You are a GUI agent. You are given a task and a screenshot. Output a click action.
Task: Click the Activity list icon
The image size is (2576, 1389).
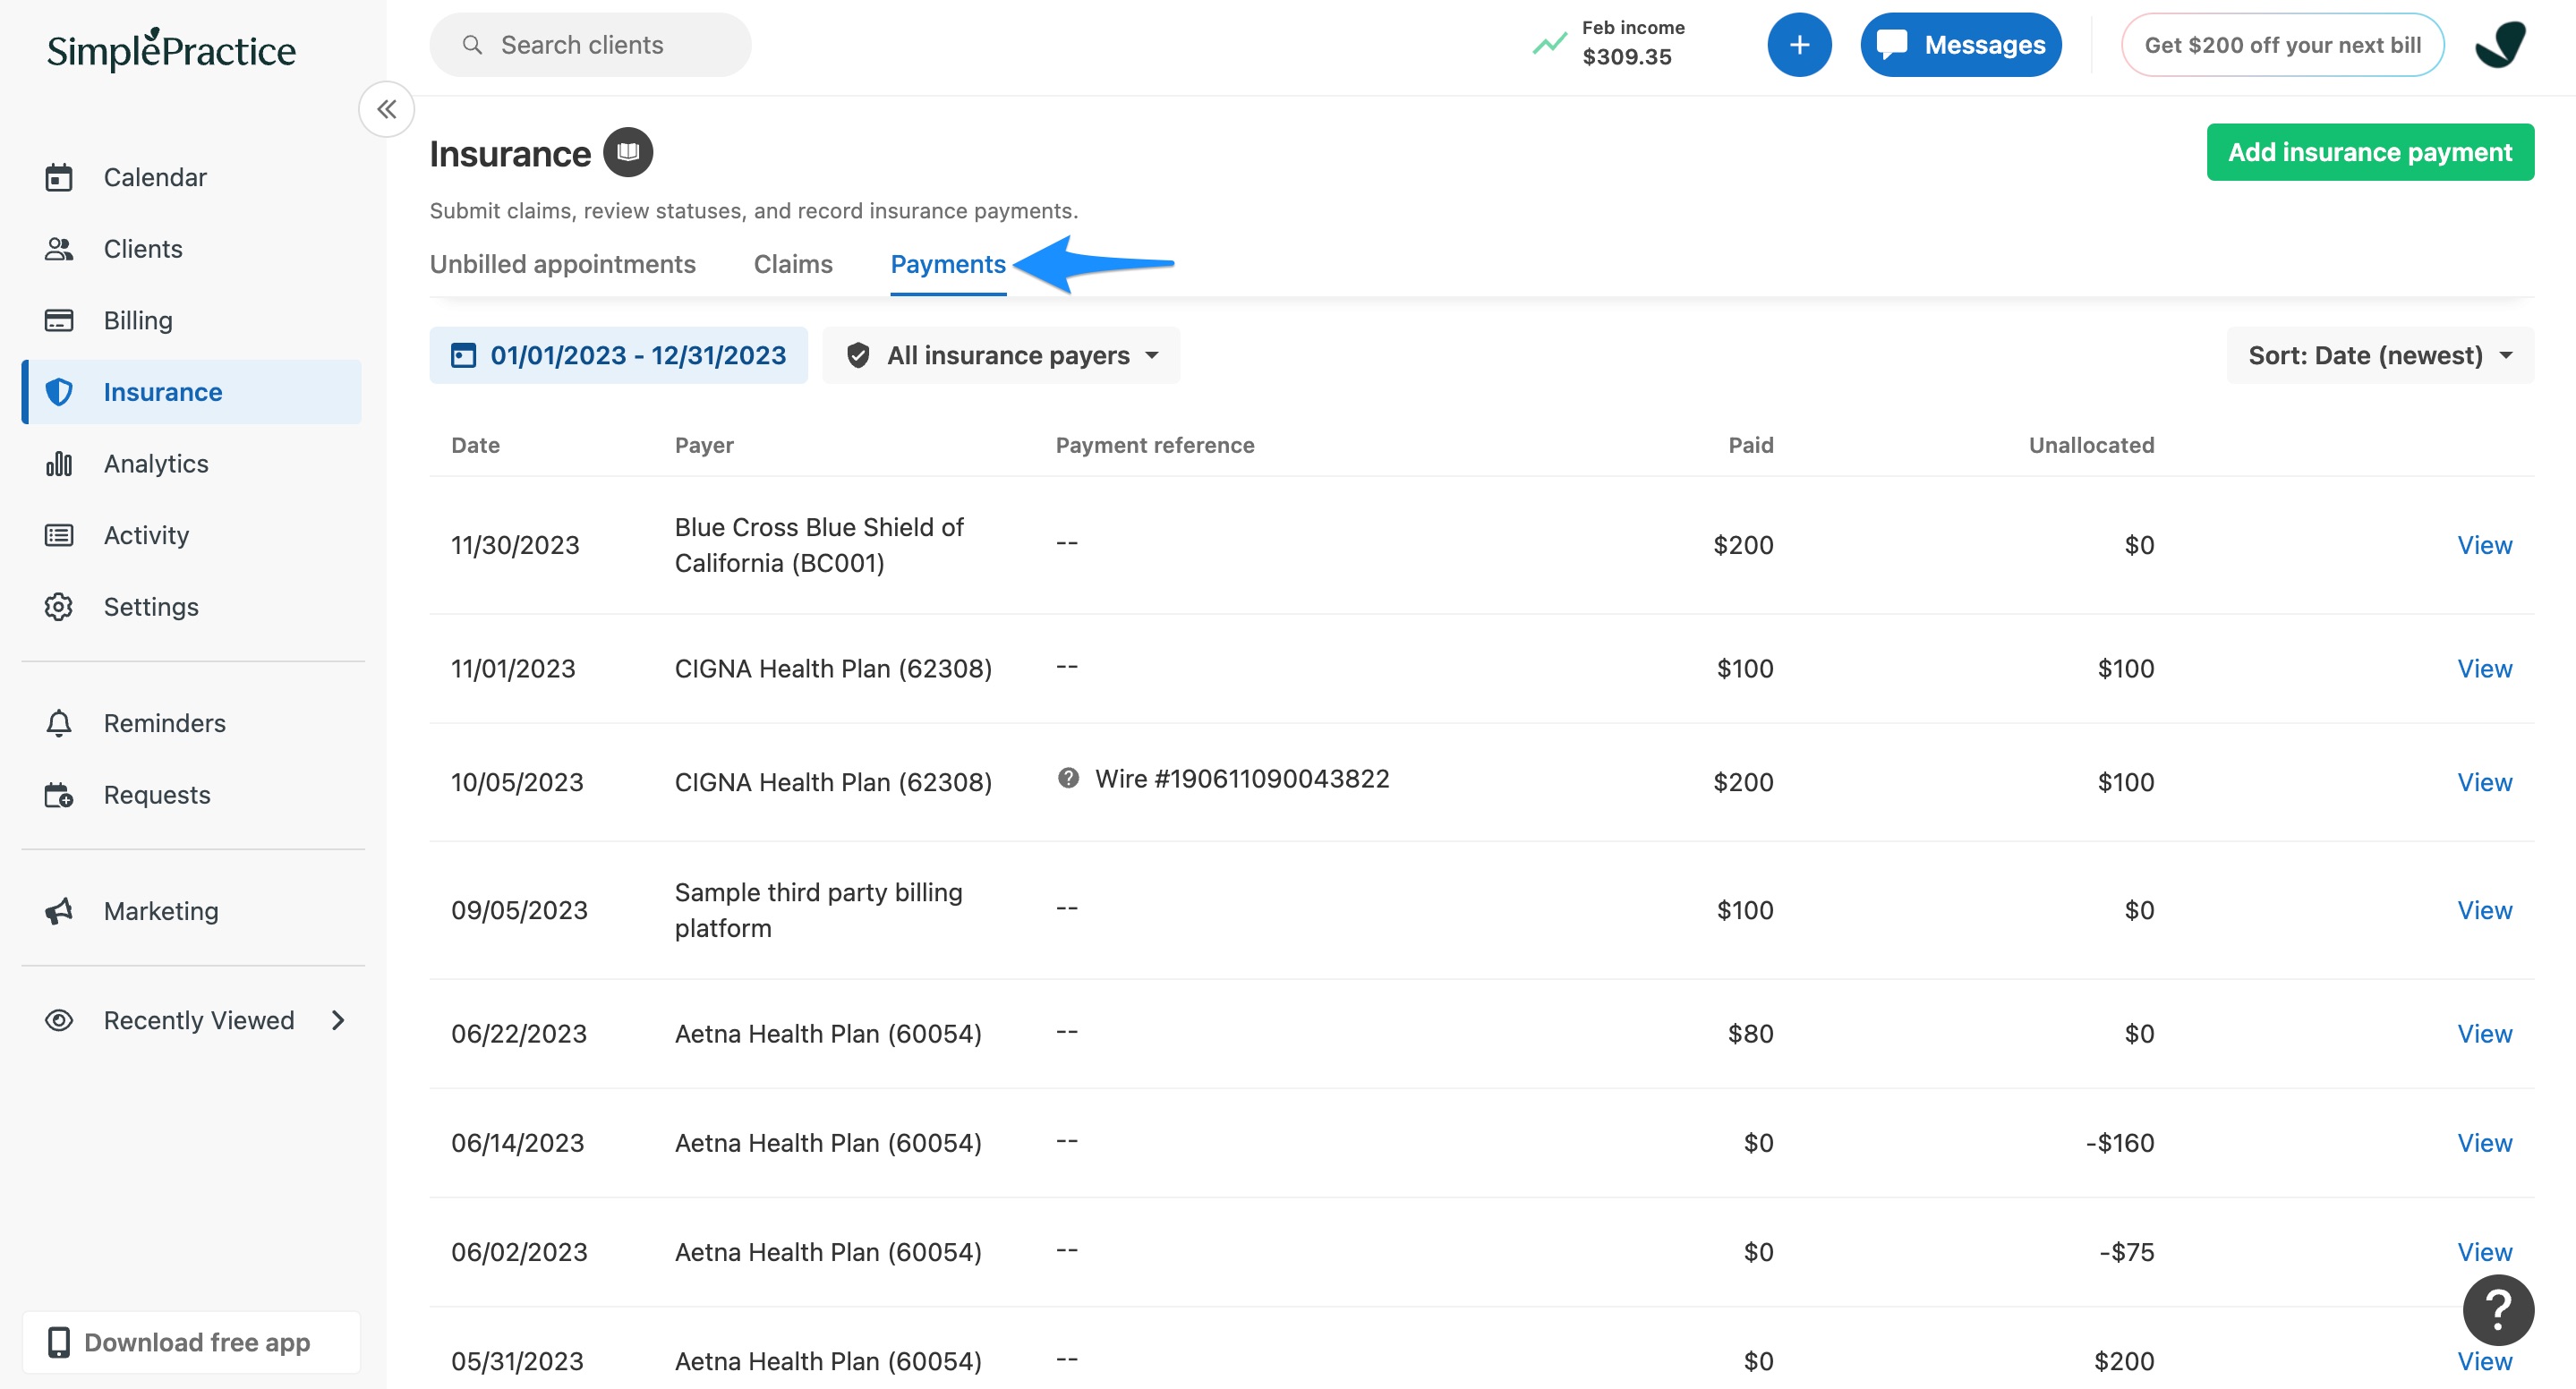pos(59,536)
